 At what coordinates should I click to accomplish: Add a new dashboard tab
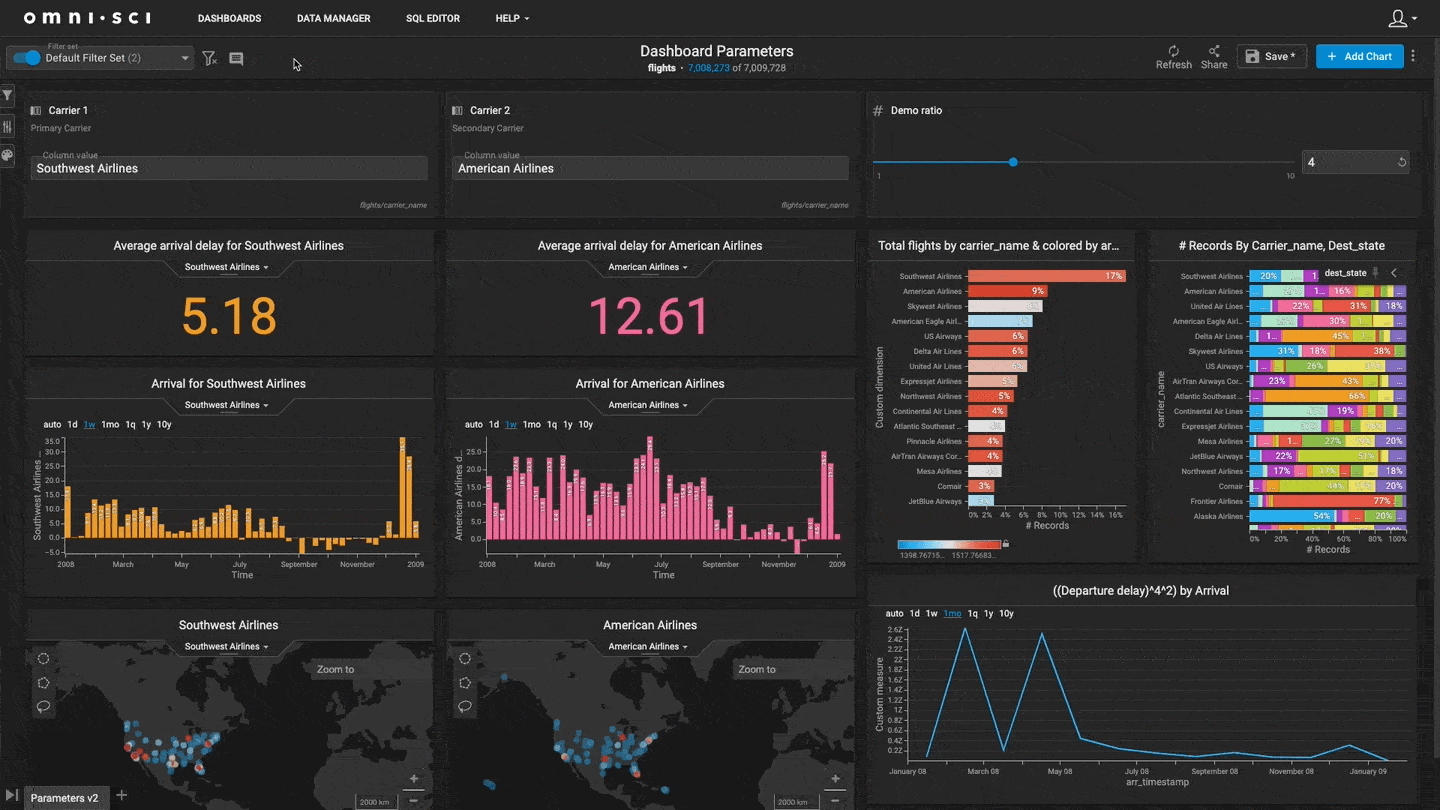(122, 796)
